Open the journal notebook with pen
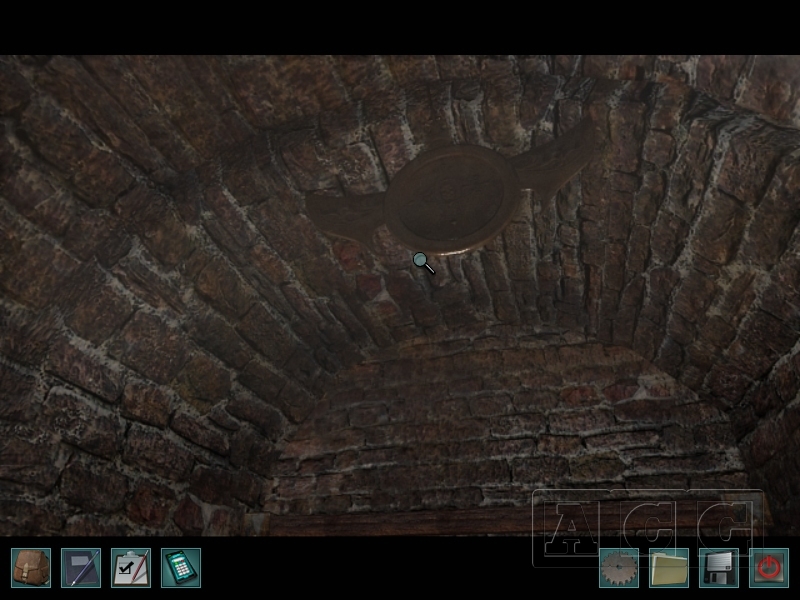Viewport: 800px width, 600px height. point(81,568)
